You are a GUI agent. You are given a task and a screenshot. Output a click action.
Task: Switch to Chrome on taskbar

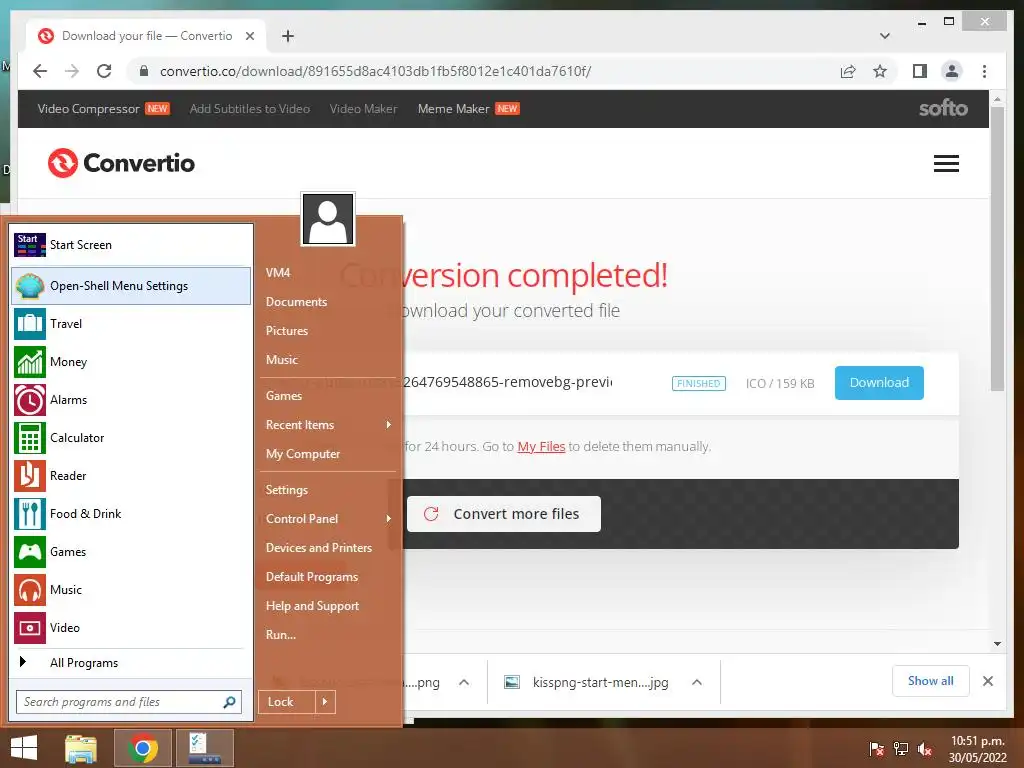pos(143,748)
